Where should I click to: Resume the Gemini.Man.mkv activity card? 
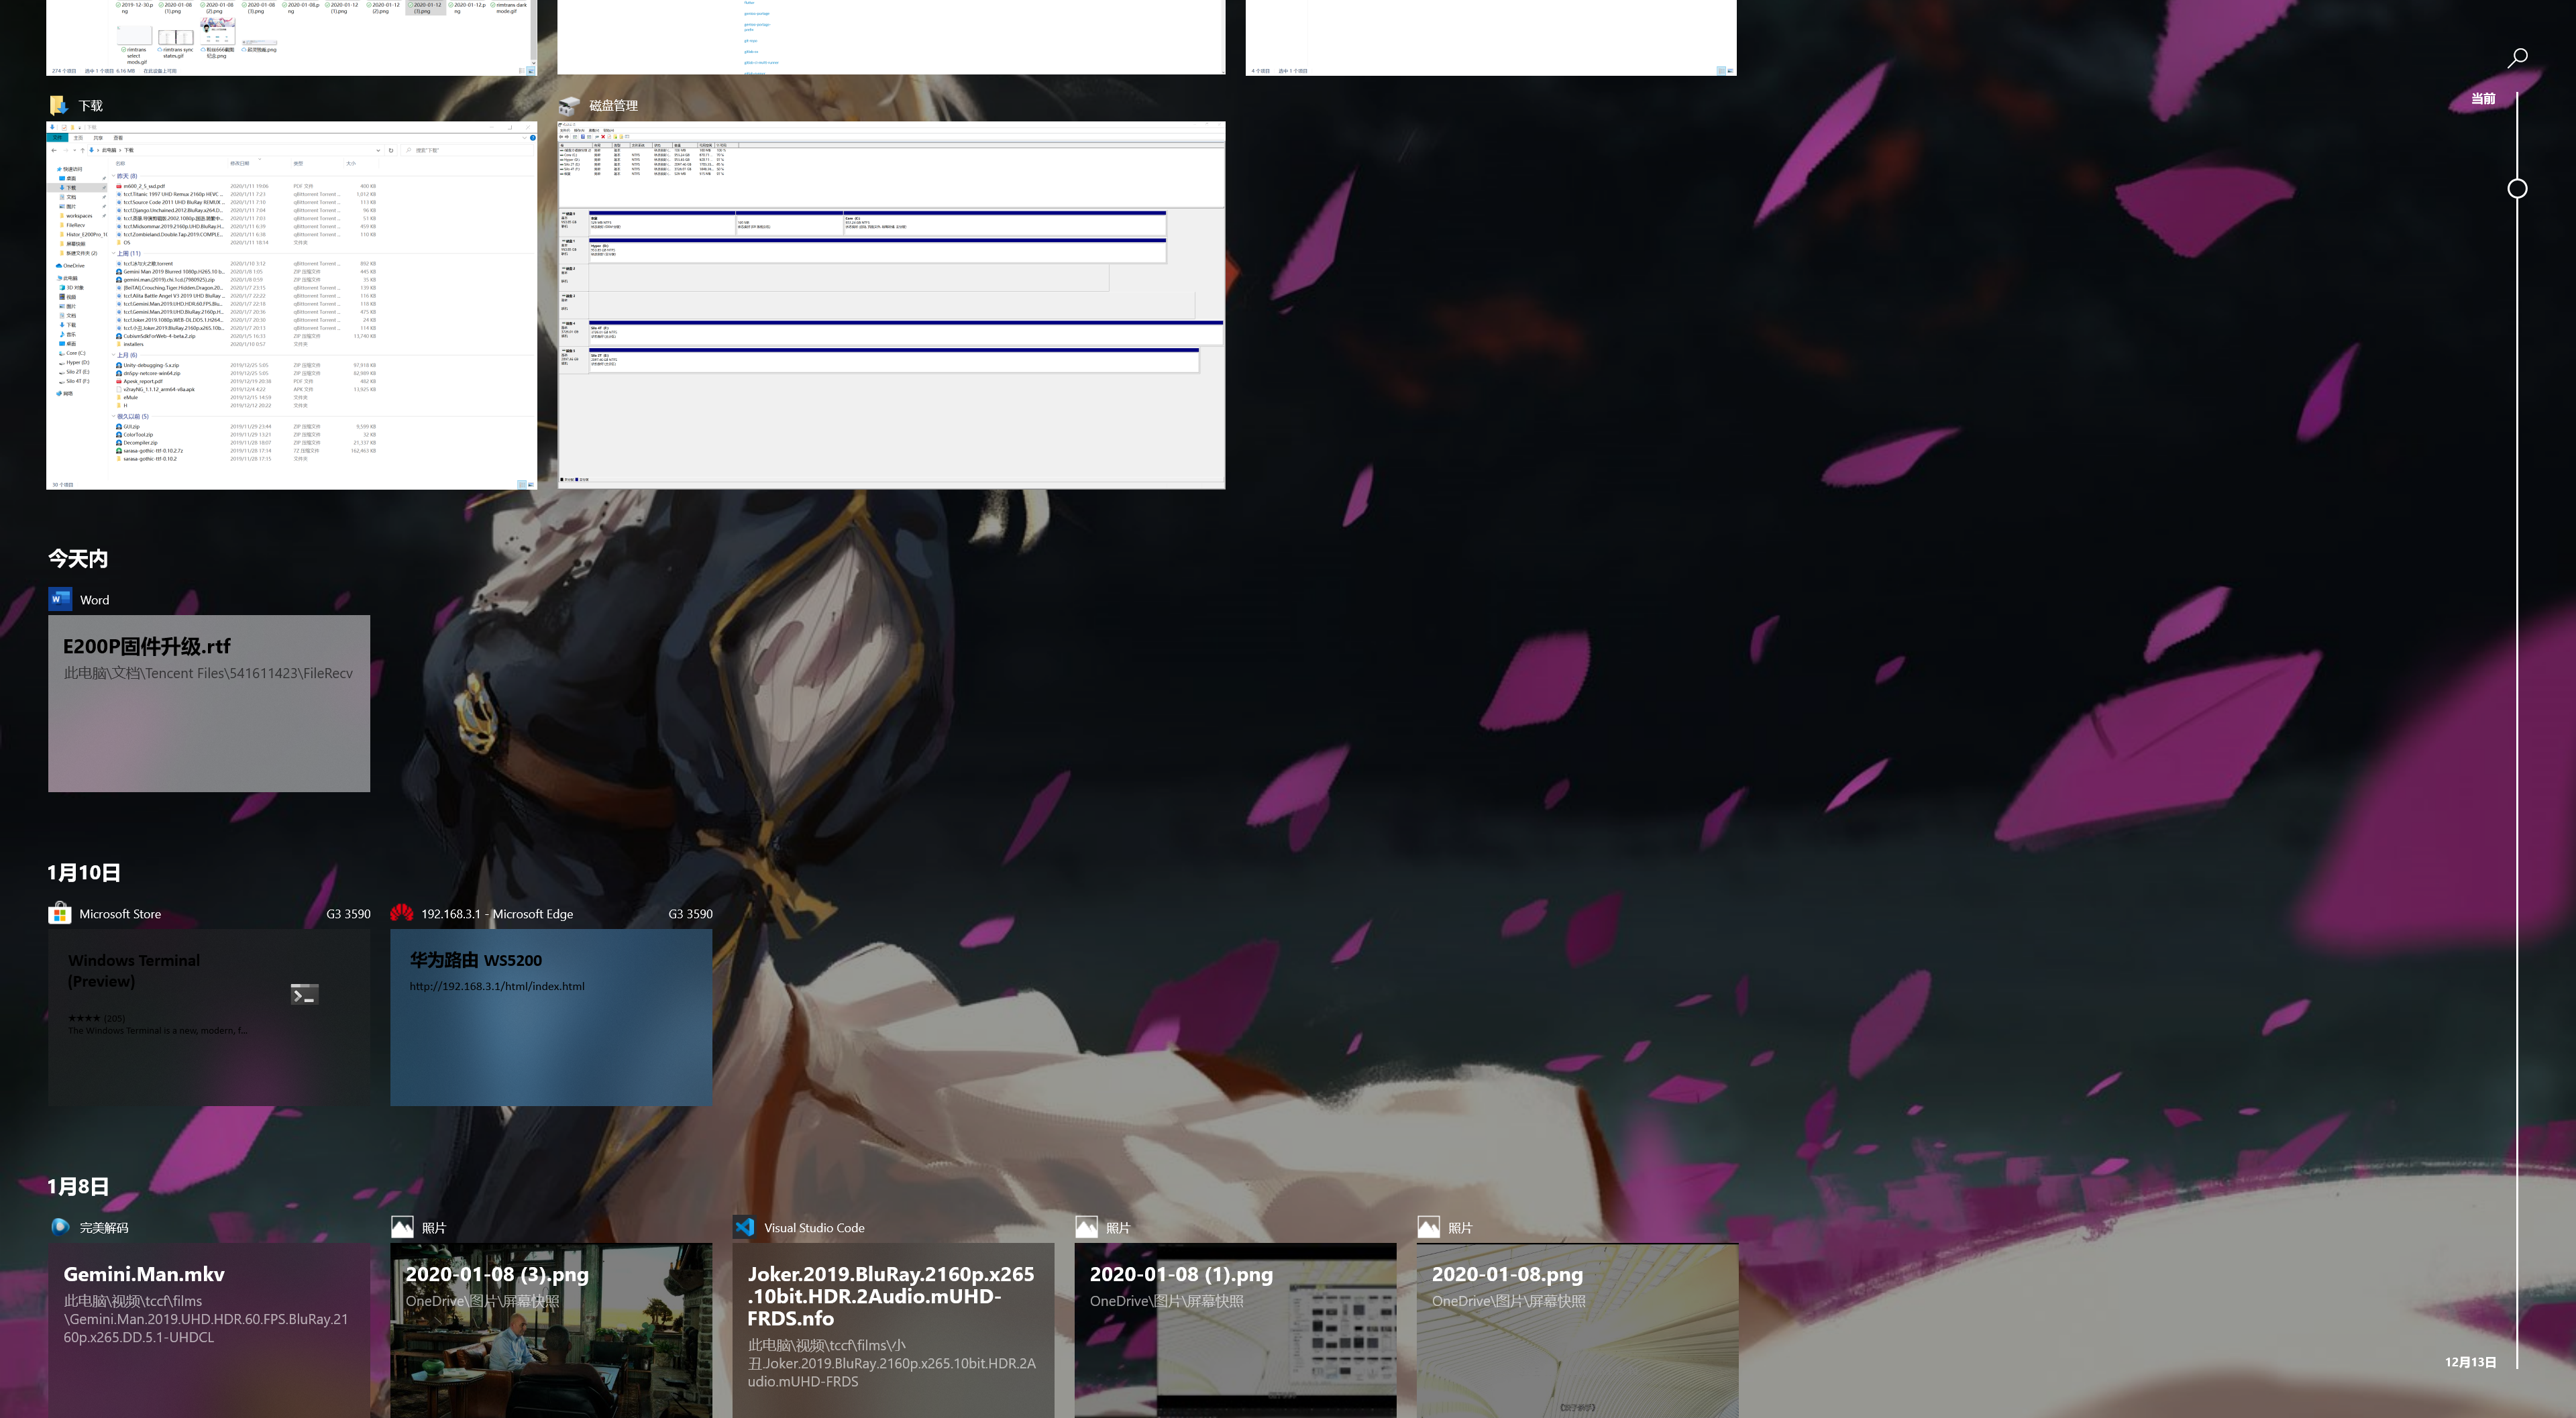[x=209, y=1330]
